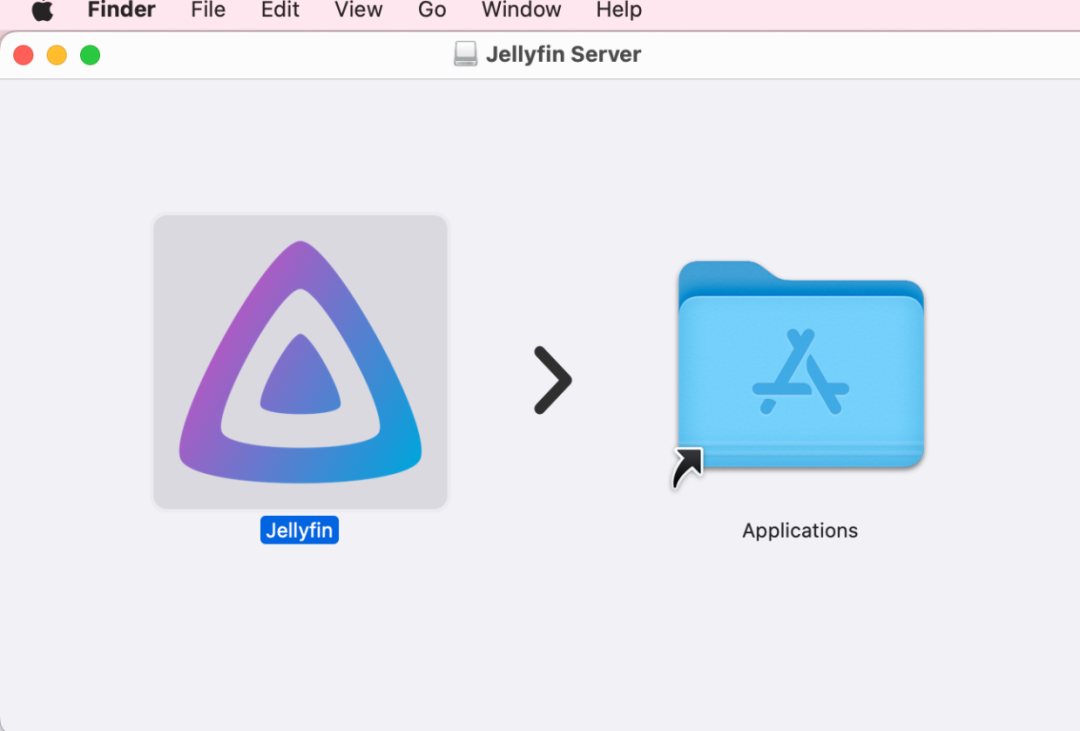
Task: Click the disk icon in title bar
Action: 466,54
